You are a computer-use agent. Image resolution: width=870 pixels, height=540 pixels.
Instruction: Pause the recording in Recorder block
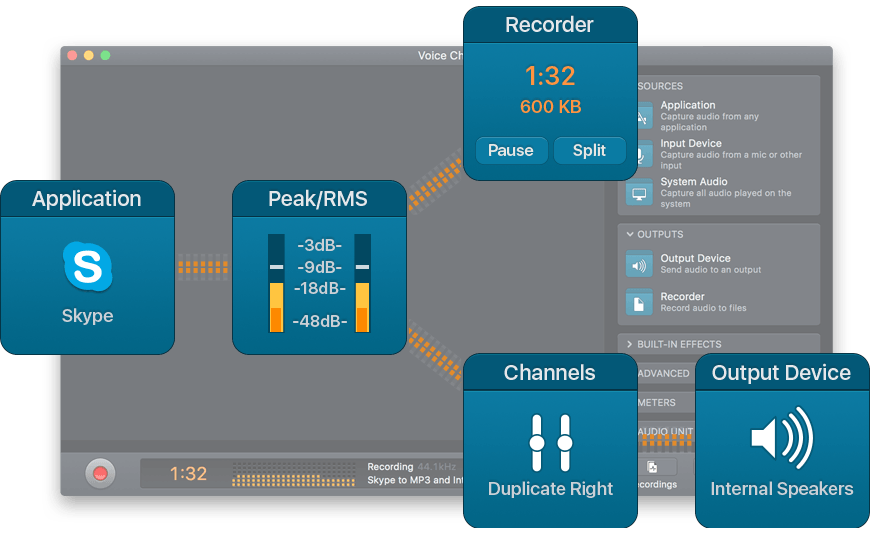coord(511,150)
